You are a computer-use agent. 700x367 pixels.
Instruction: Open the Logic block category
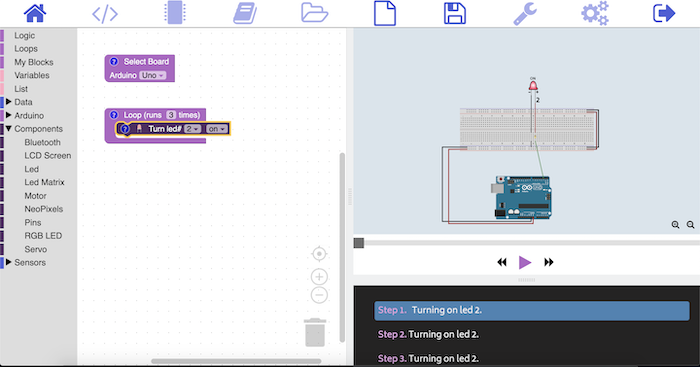(25, 35)
